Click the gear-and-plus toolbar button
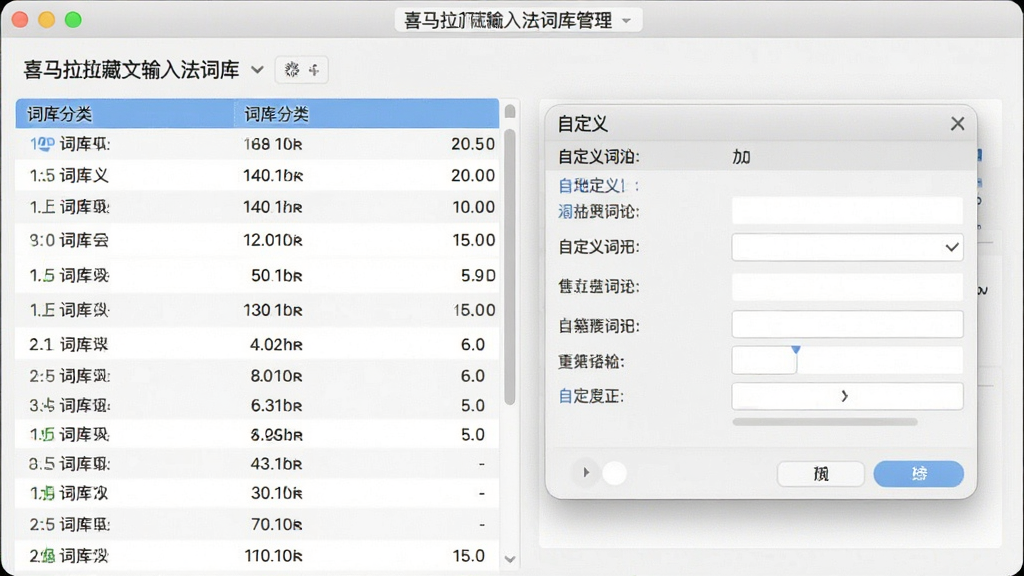This screenshot has height=576, width=1024. pyautogui.click(x=302, y=69)
